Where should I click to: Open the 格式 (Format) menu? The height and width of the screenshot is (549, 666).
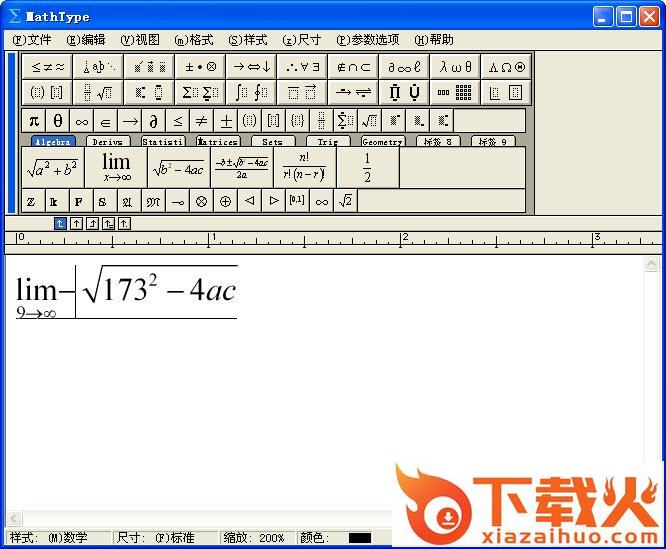194,40
